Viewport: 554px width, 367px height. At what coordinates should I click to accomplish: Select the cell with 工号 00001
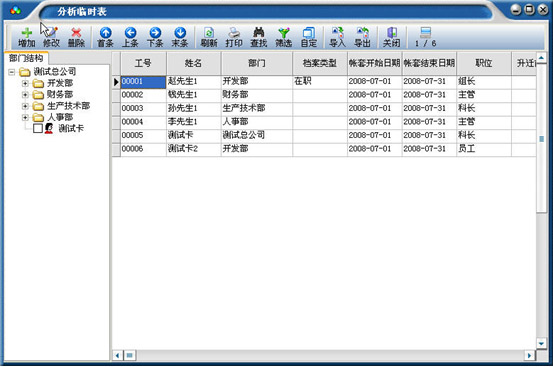coord(143,82)
